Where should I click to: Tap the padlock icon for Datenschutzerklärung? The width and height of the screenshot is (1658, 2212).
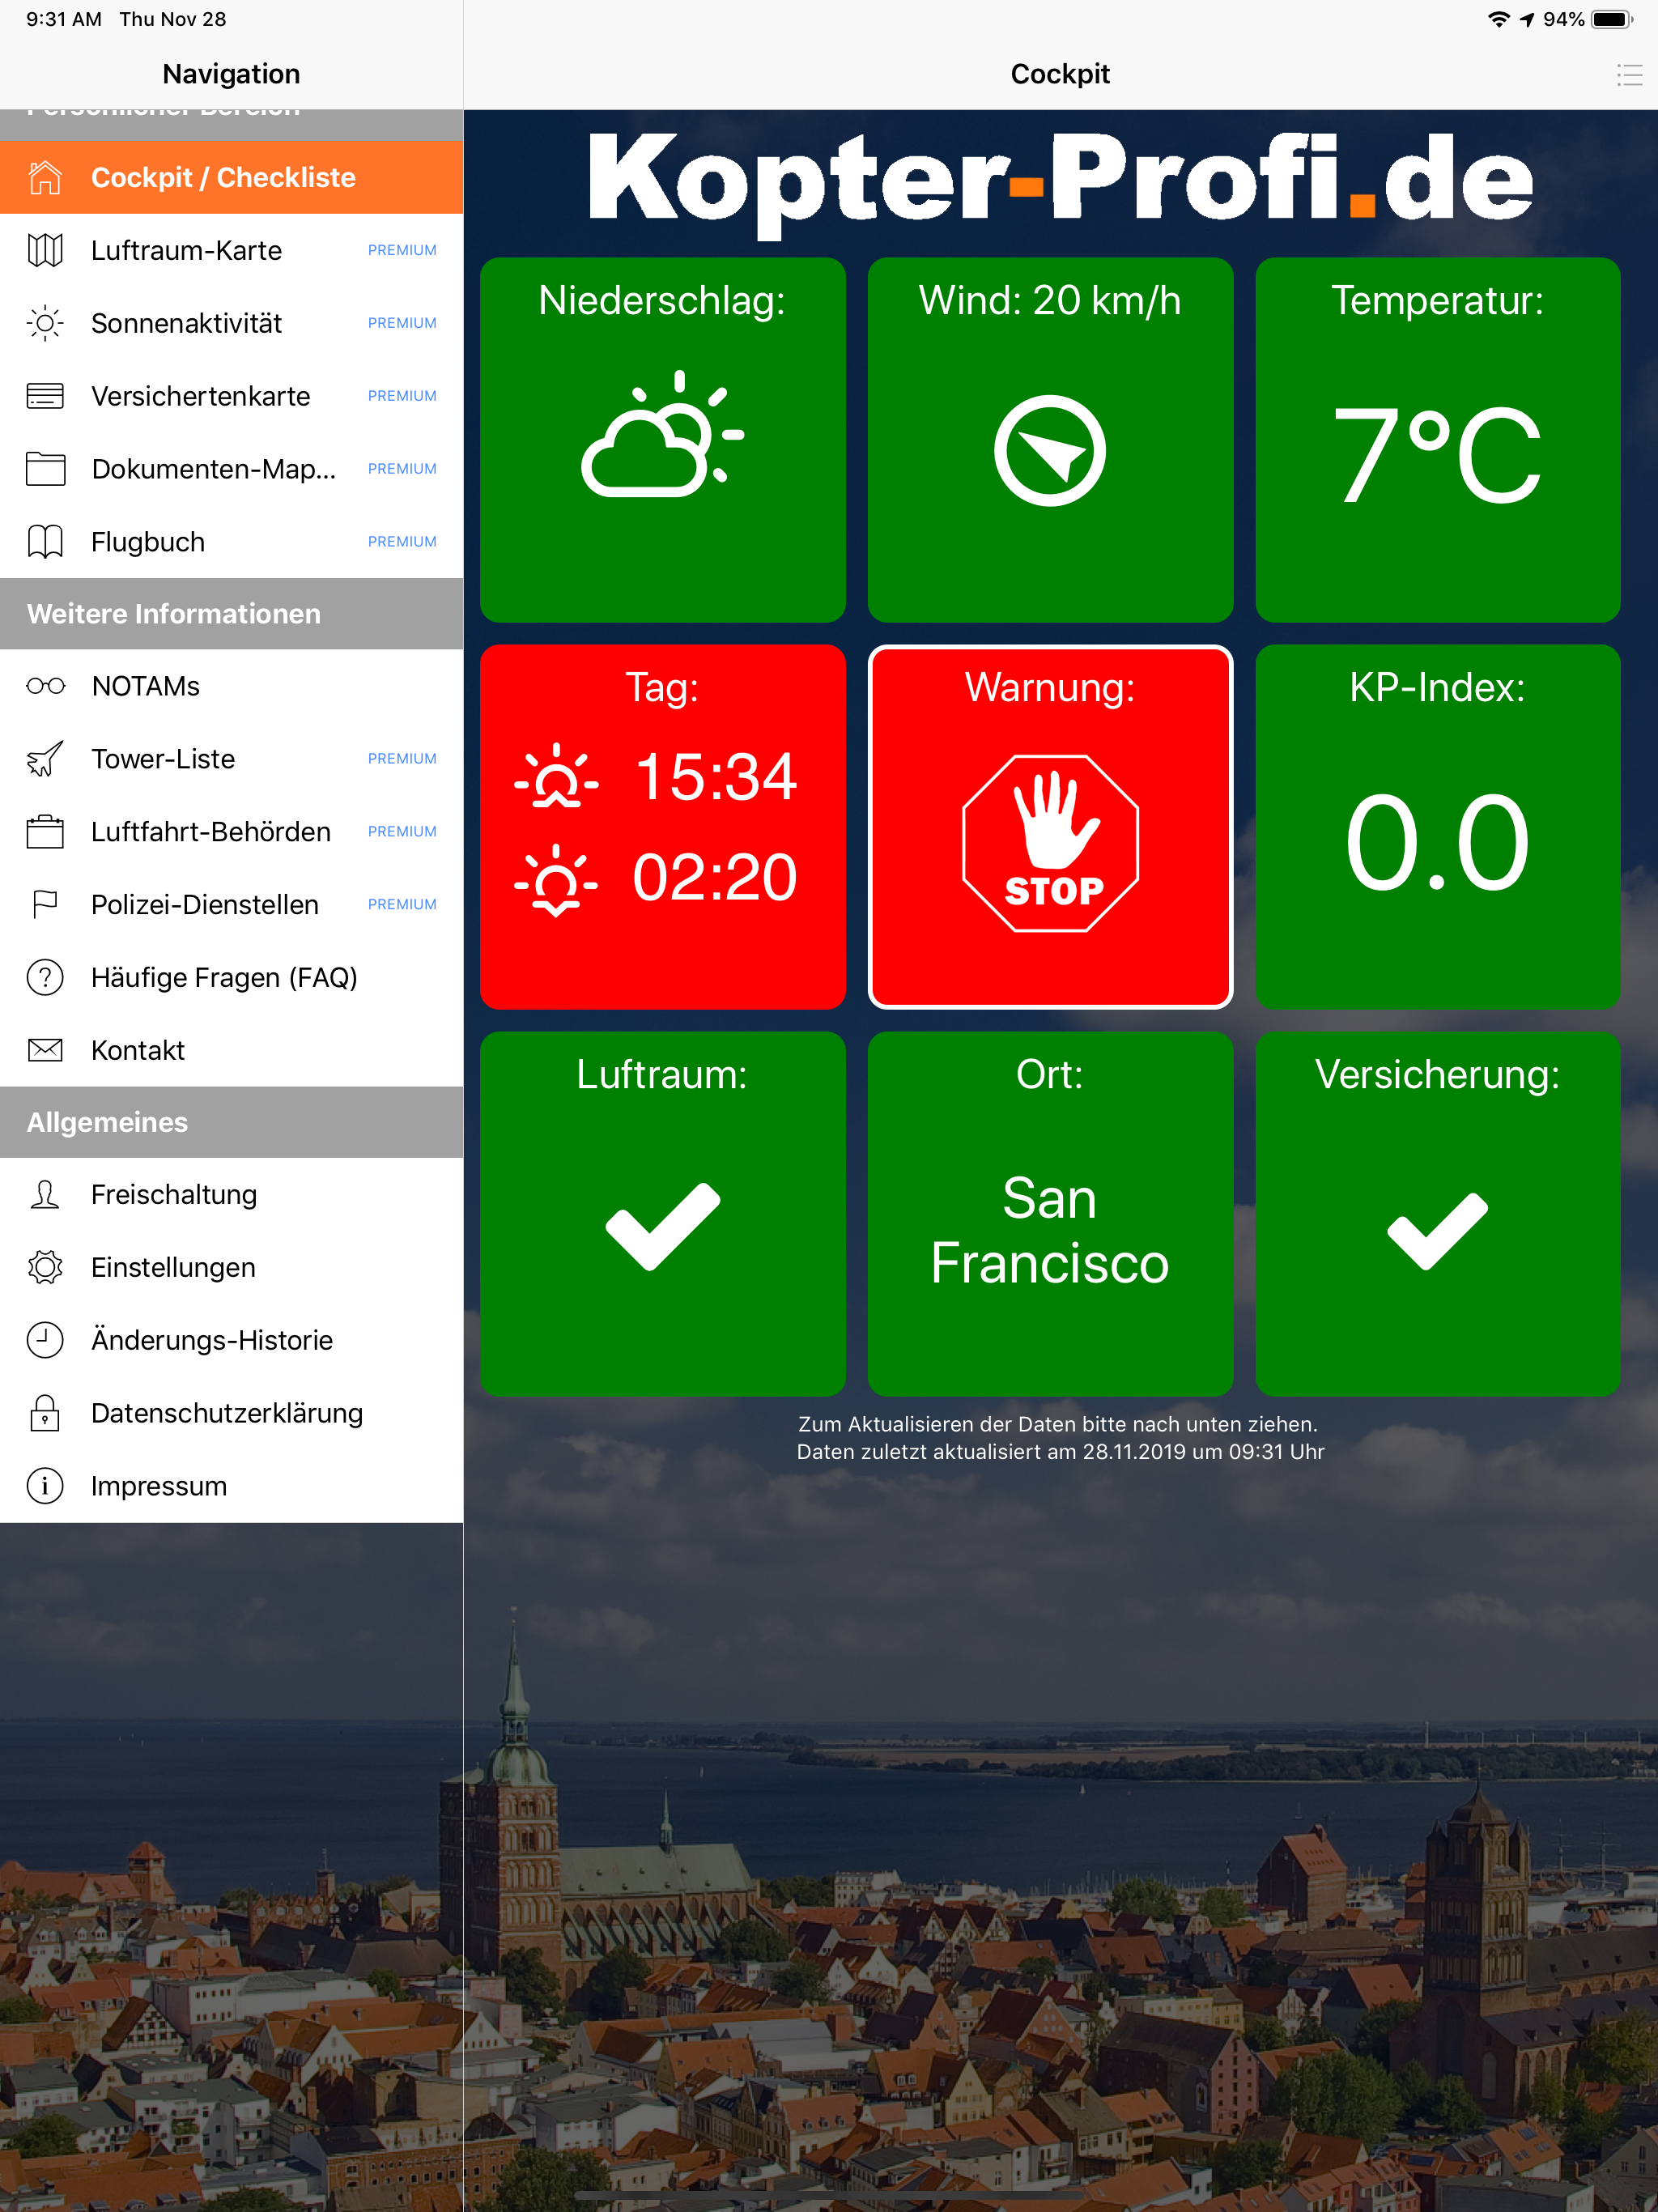[x=45, y=1413]
